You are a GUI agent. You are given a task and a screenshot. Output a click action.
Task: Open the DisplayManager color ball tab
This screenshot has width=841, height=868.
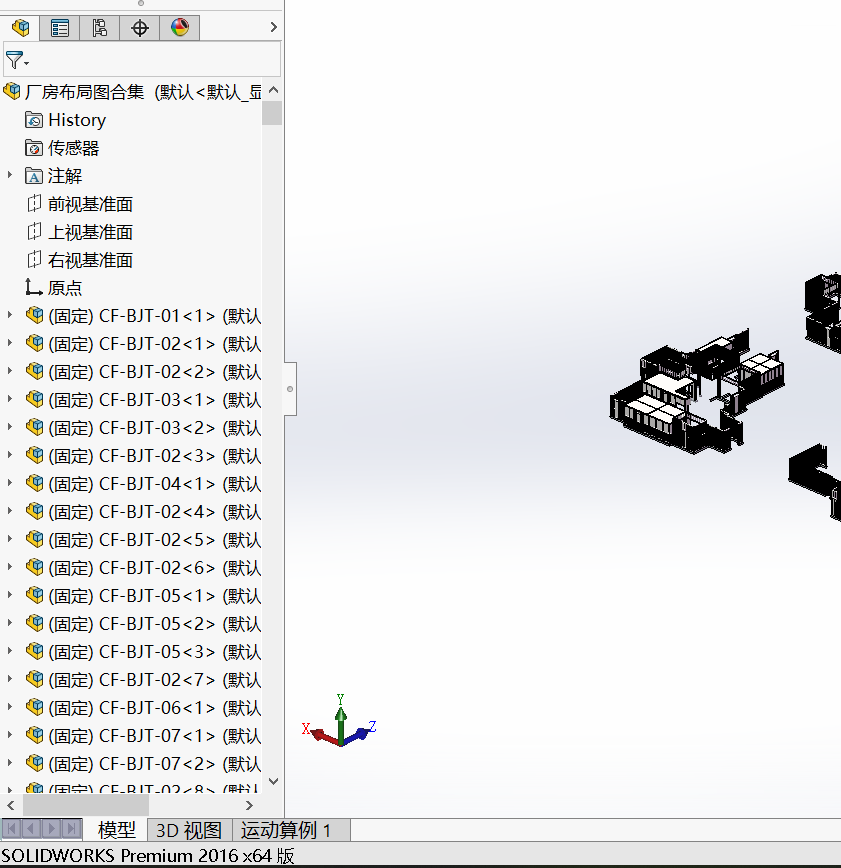click(179, 28)
